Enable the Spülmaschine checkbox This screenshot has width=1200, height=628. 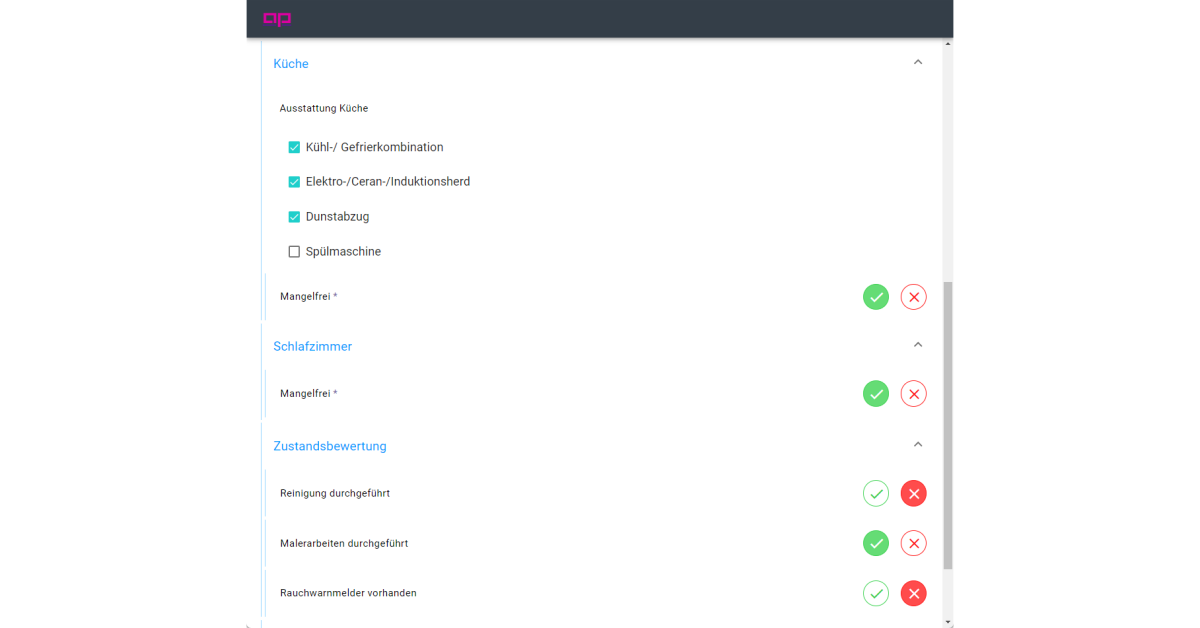click(294, 252)
